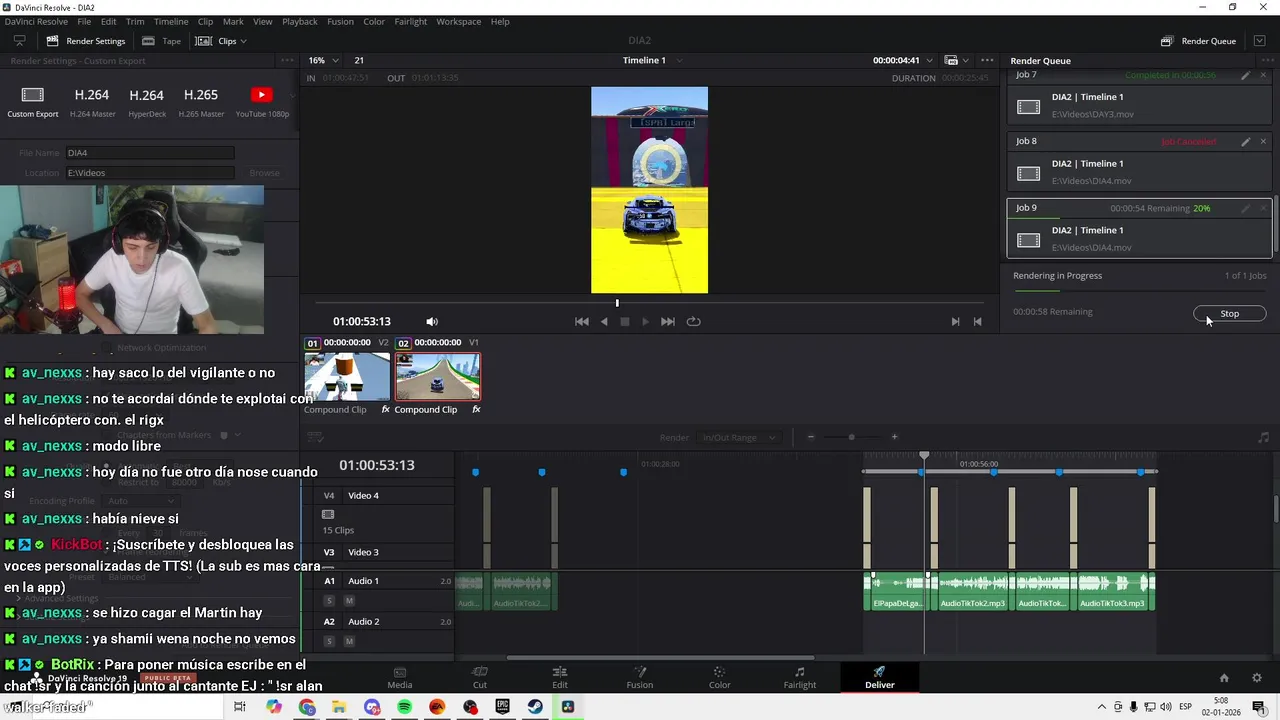
Task: Stop playback in the viewer
Action: (625, 322)
